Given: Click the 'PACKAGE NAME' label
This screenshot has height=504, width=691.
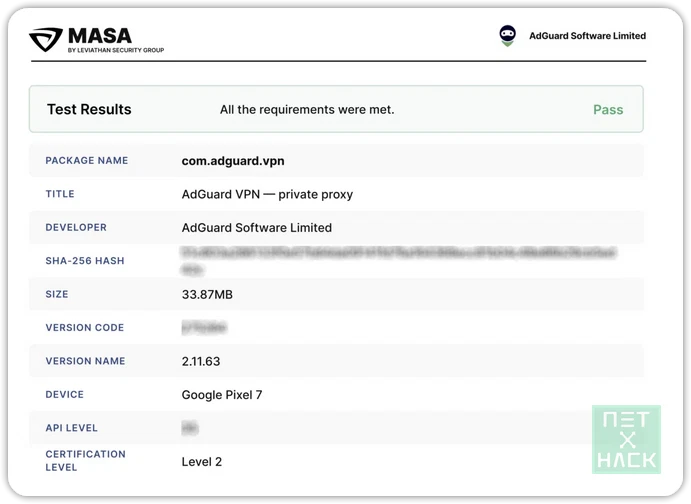Looking at the screenshot, I should pos(87,160).
